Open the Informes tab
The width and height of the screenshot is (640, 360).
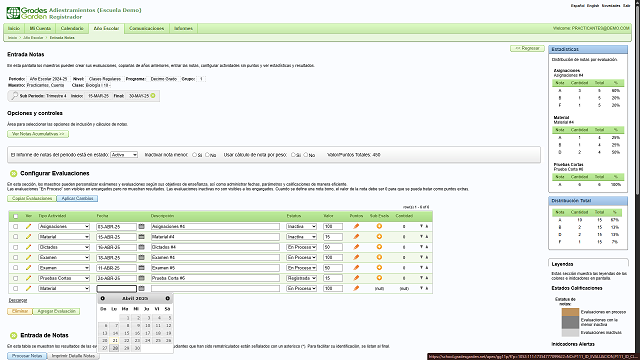point(183,29)
